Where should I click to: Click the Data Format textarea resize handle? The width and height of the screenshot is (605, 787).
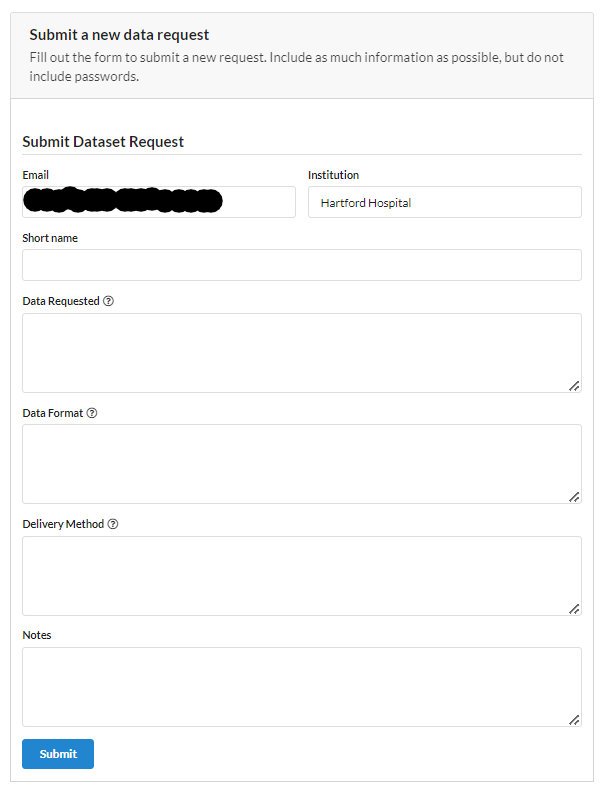pos(574,496)
